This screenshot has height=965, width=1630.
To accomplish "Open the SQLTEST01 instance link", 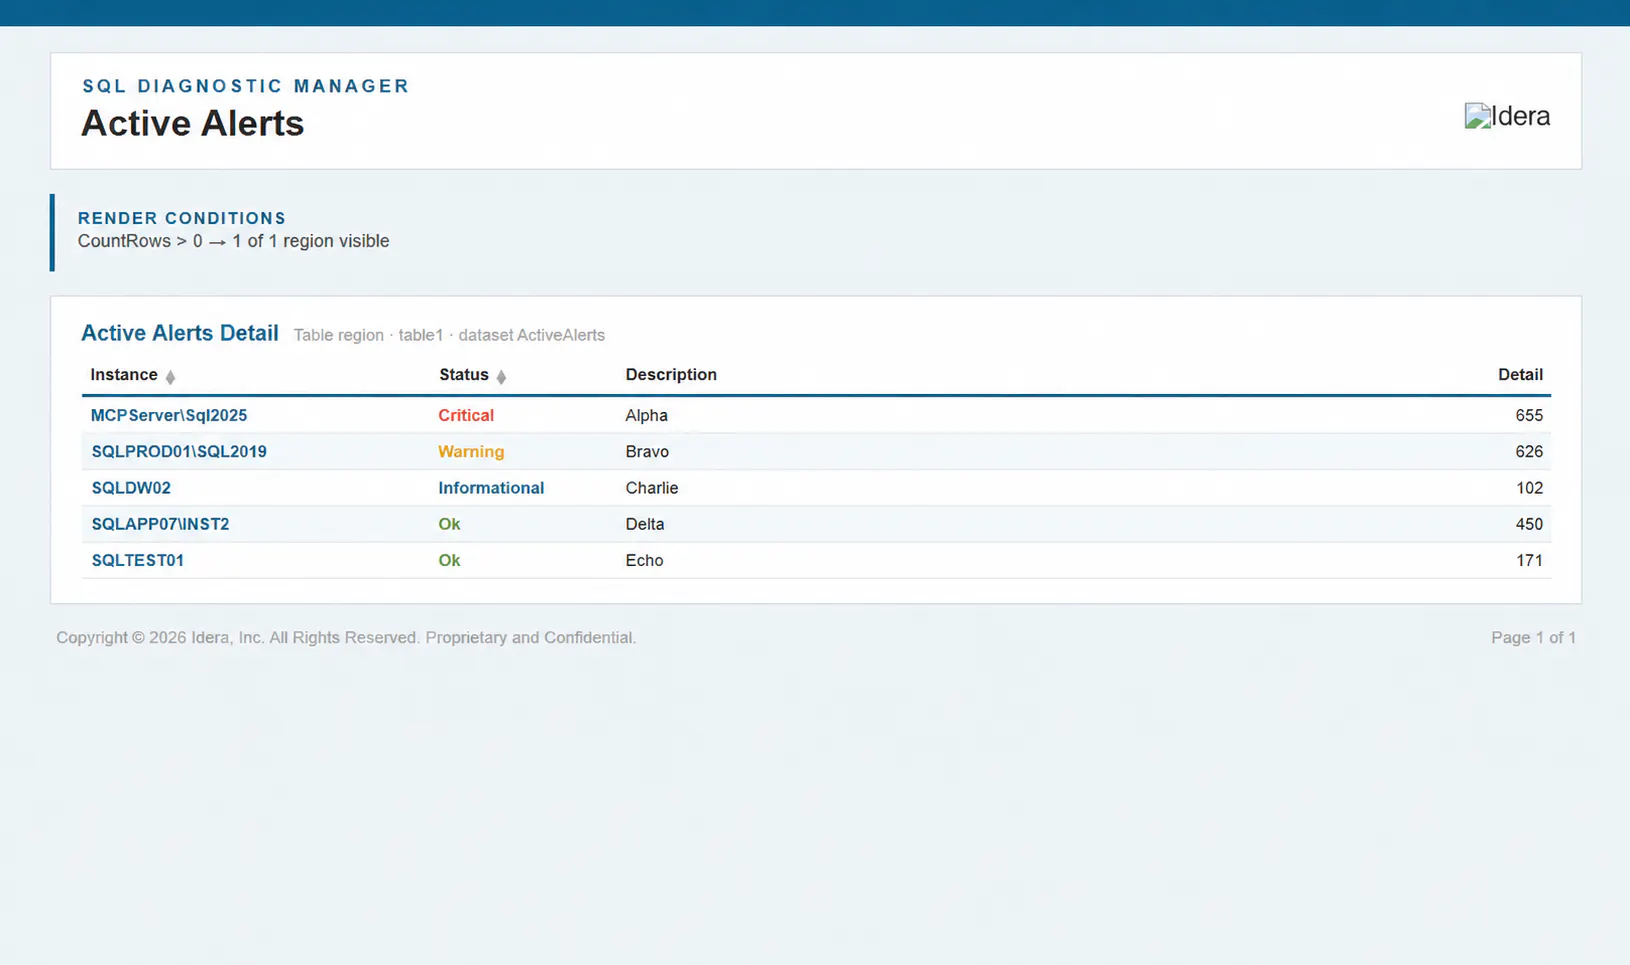I will click(x=138, y=560).
